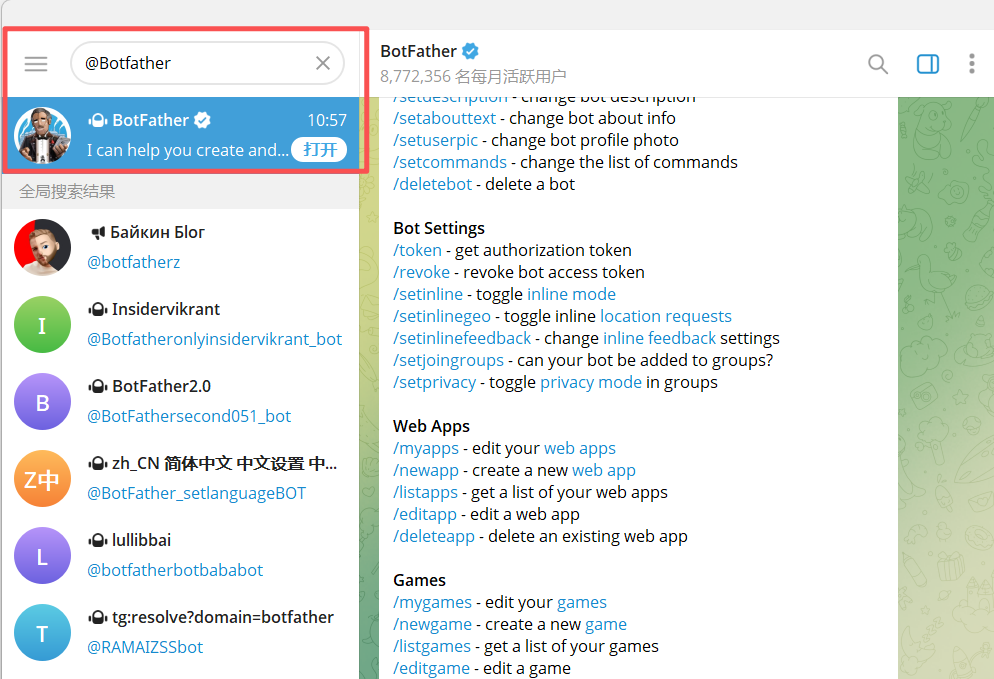Open the location requests link
Image resolution: width=994 pixels, height=679 pixels.
coord(666,316)
